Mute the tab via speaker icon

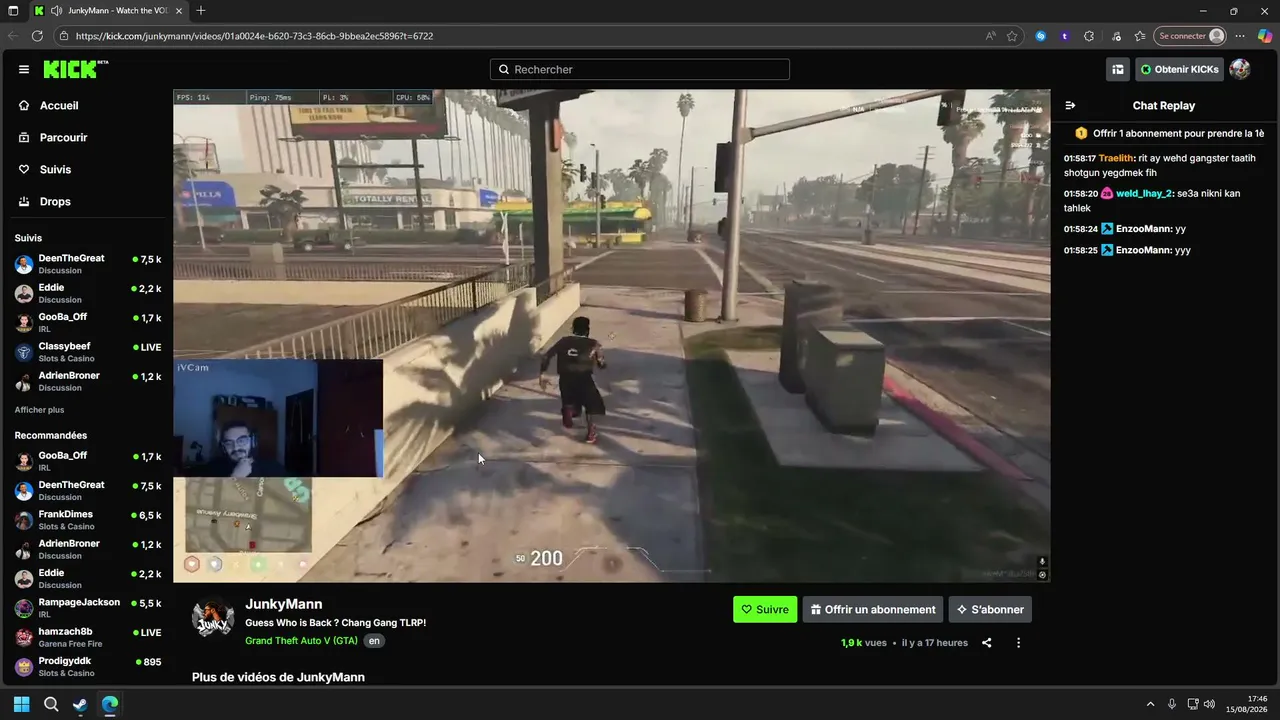tap(57, 11)
